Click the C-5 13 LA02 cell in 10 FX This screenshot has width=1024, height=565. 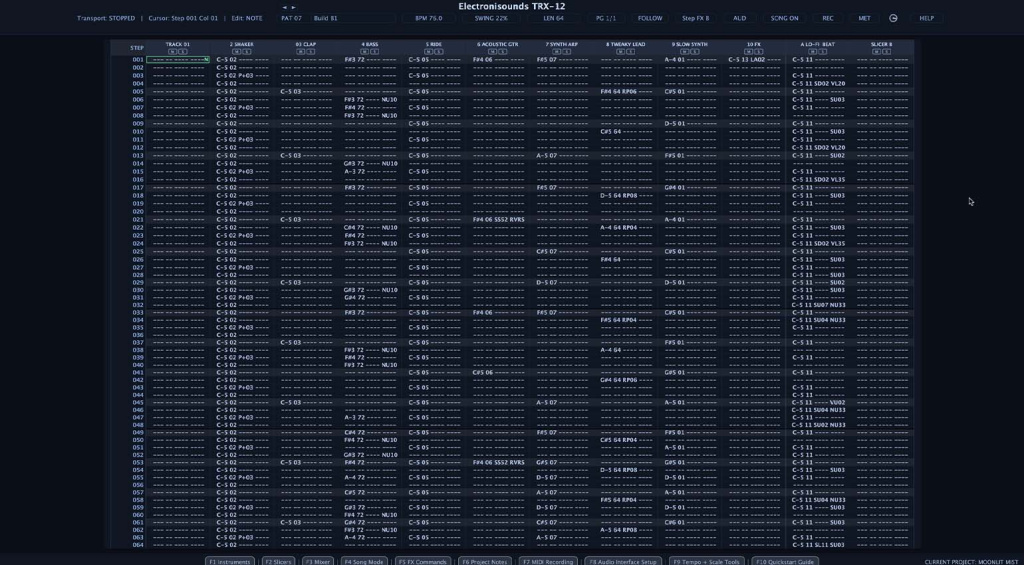(754, 59)
